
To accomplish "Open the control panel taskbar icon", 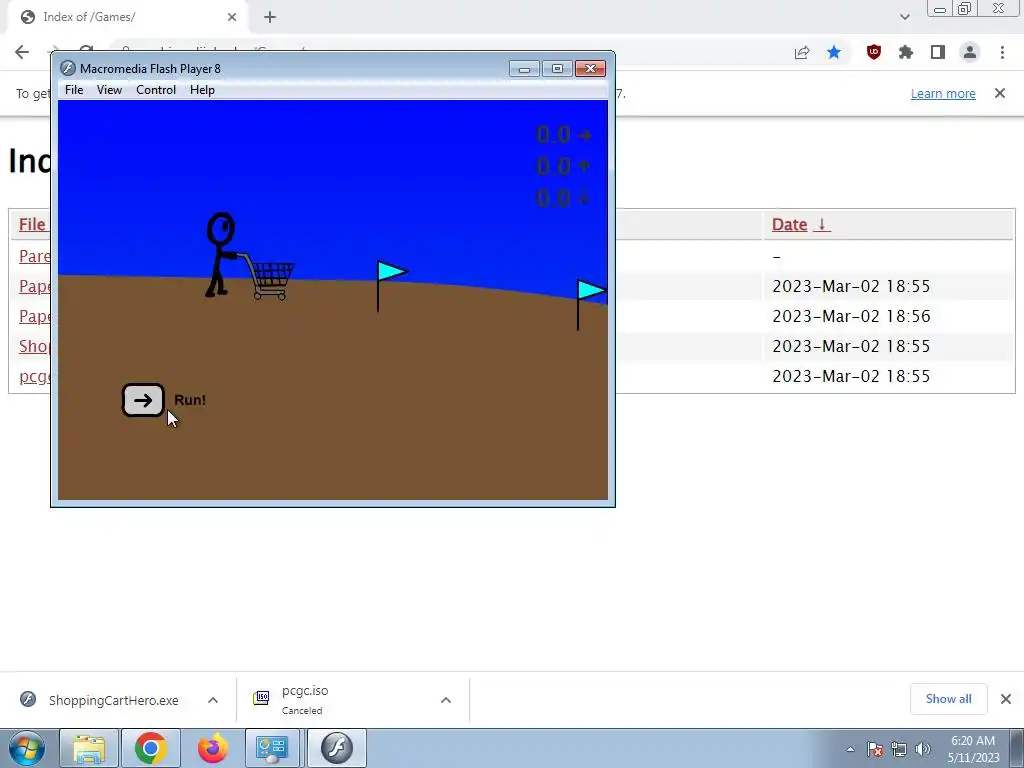I will coord(272,748).
